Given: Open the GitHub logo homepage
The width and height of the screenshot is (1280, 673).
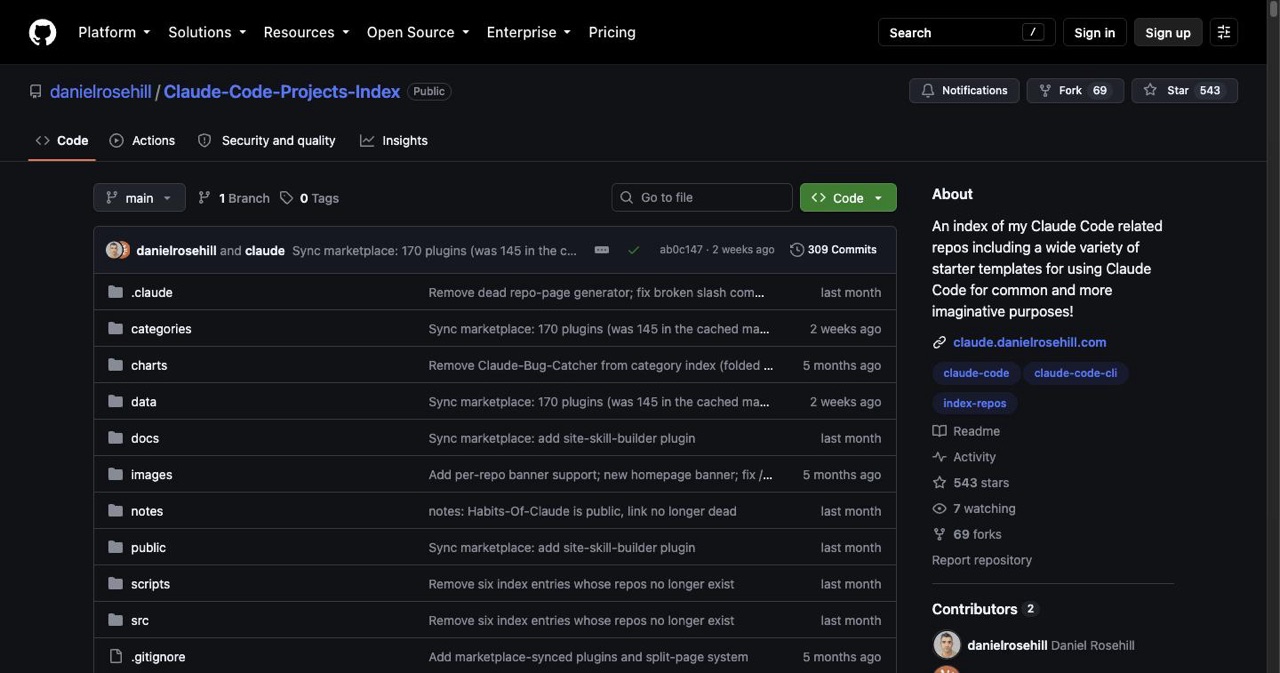Looking at the screenshot, I should coord(43,32).
